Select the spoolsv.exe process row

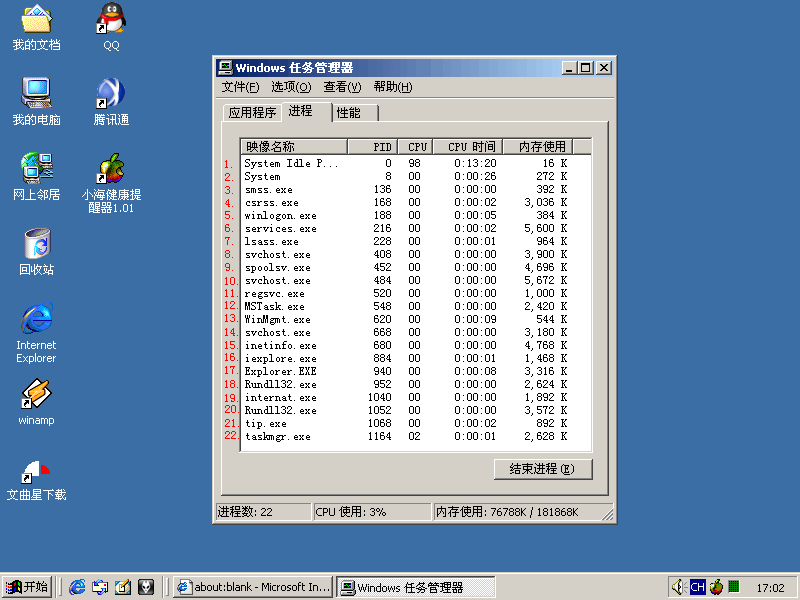[x=416, y=267]
